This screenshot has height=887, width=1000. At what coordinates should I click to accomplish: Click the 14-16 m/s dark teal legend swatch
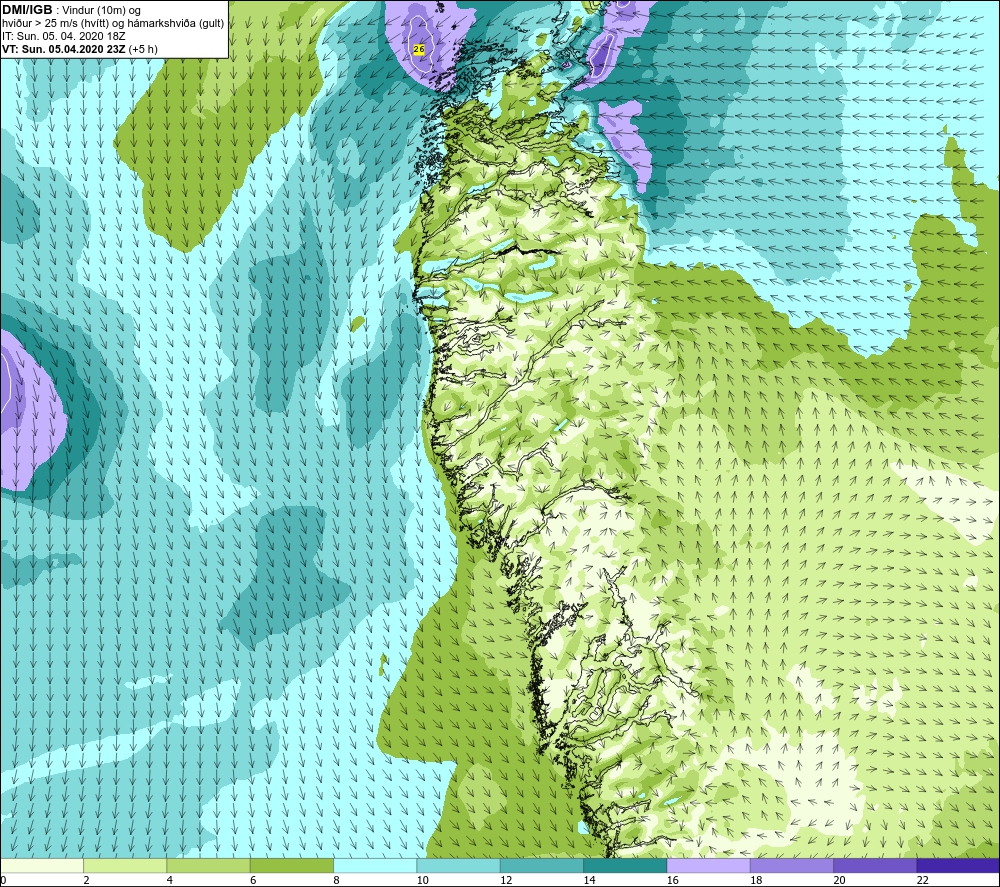pos(625,865)
